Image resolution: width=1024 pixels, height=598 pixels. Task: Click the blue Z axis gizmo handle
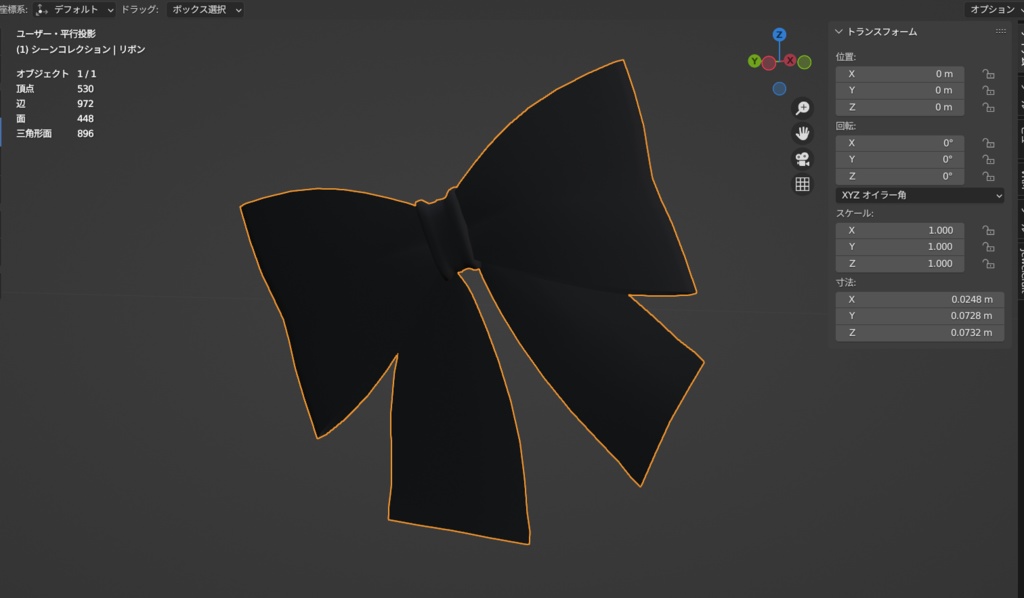point(779,35)
